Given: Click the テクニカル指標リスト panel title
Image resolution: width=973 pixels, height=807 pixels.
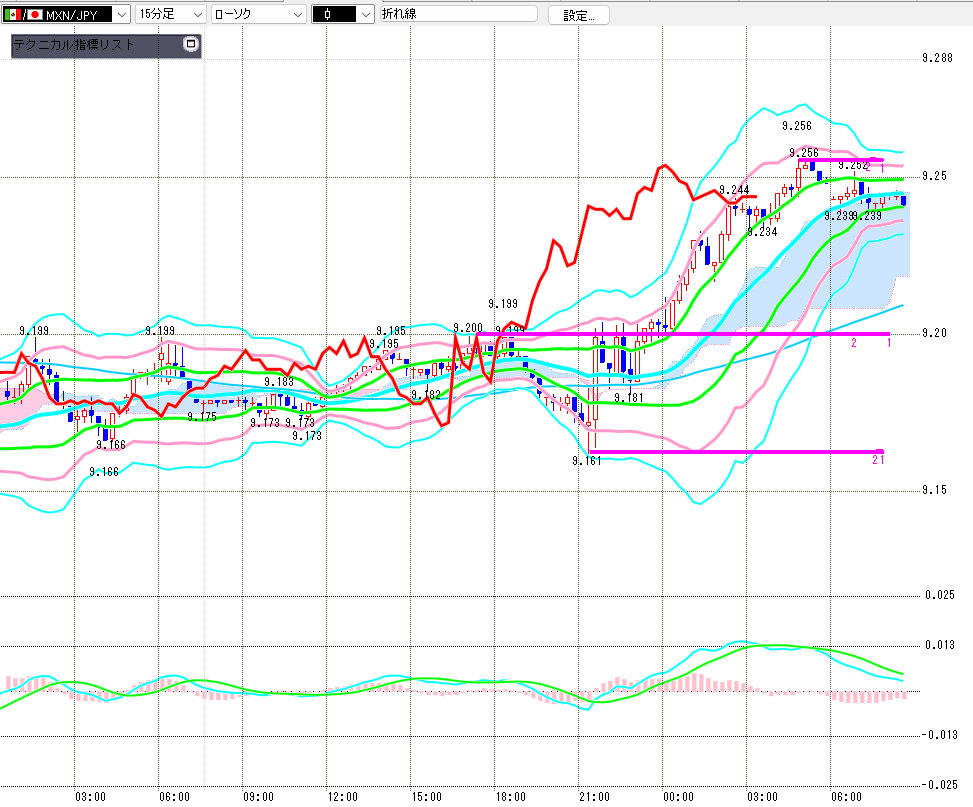Looking at the screenshot, I should [74, 45].
